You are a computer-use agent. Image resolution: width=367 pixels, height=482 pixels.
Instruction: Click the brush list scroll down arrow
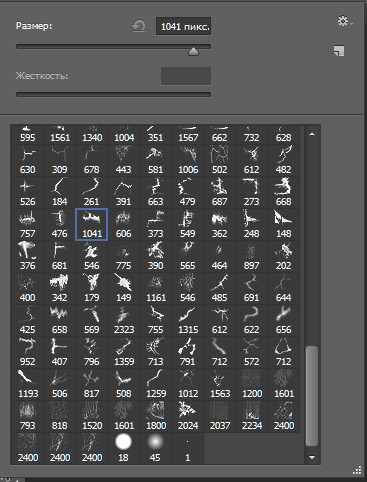click(x=312, y=457)
